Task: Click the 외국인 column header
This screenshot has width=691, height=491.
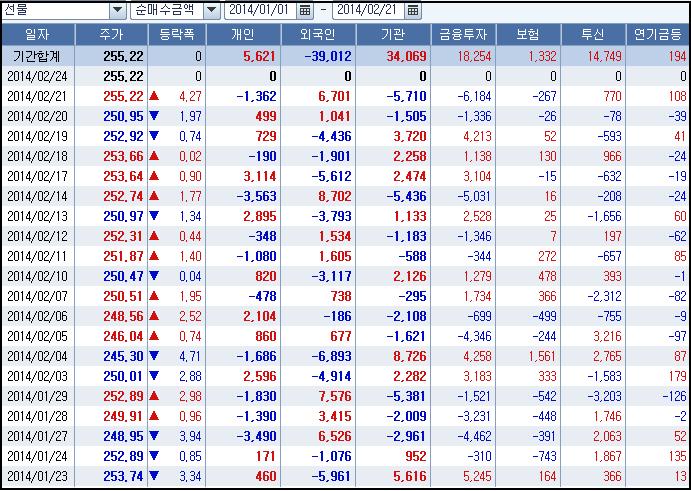Action: pos(318,34)
